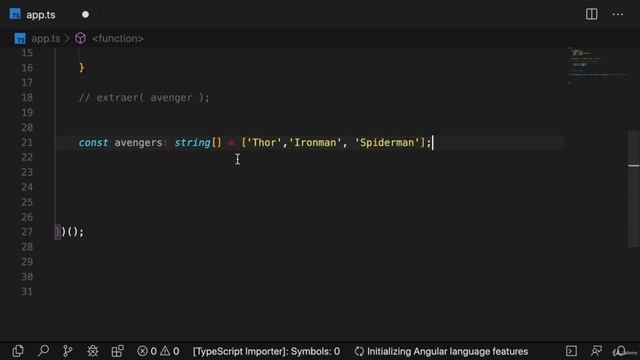Screen dimensions: 640x360
Task: Open the Search magnifier icon
Action: click(43, 351)
